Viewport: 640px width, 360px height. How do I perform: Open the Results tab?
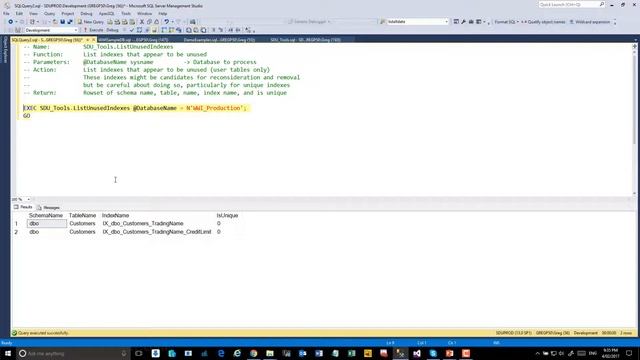point(22,207)
